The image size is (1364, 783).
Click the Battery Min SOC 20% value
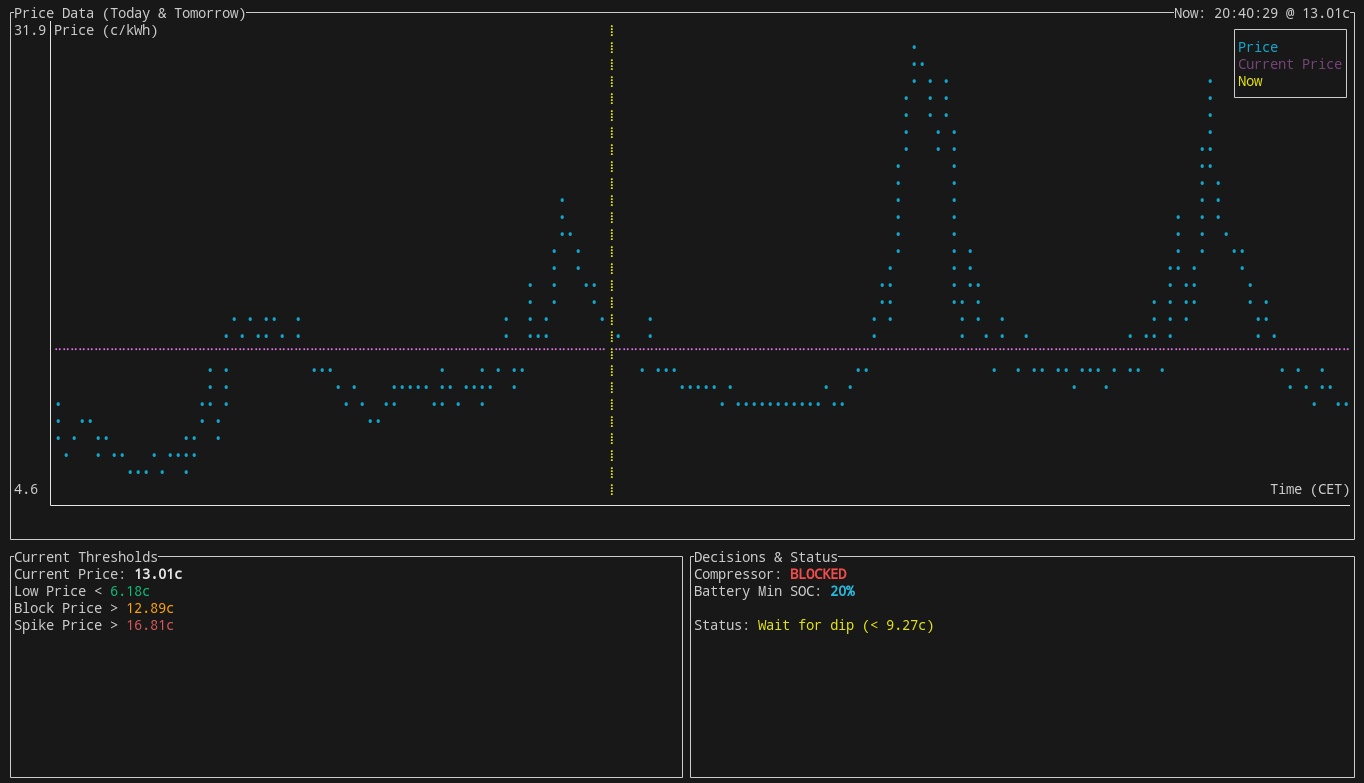[842, 591]
